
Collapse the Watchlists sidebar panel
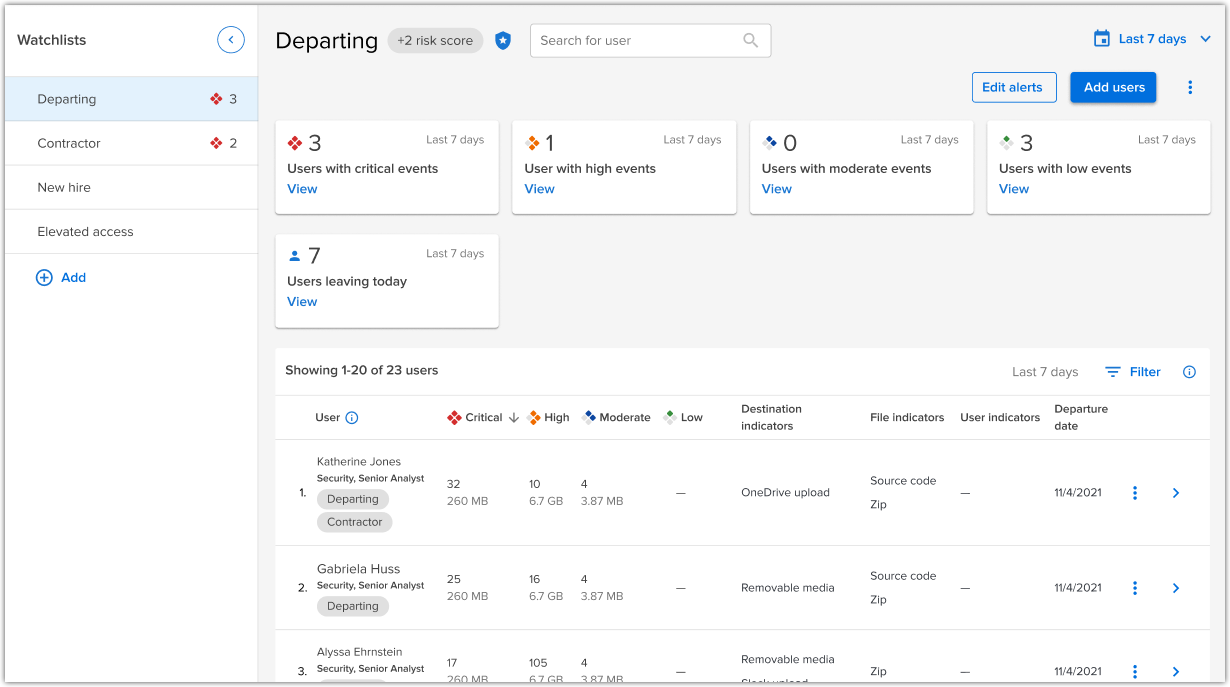231,40
